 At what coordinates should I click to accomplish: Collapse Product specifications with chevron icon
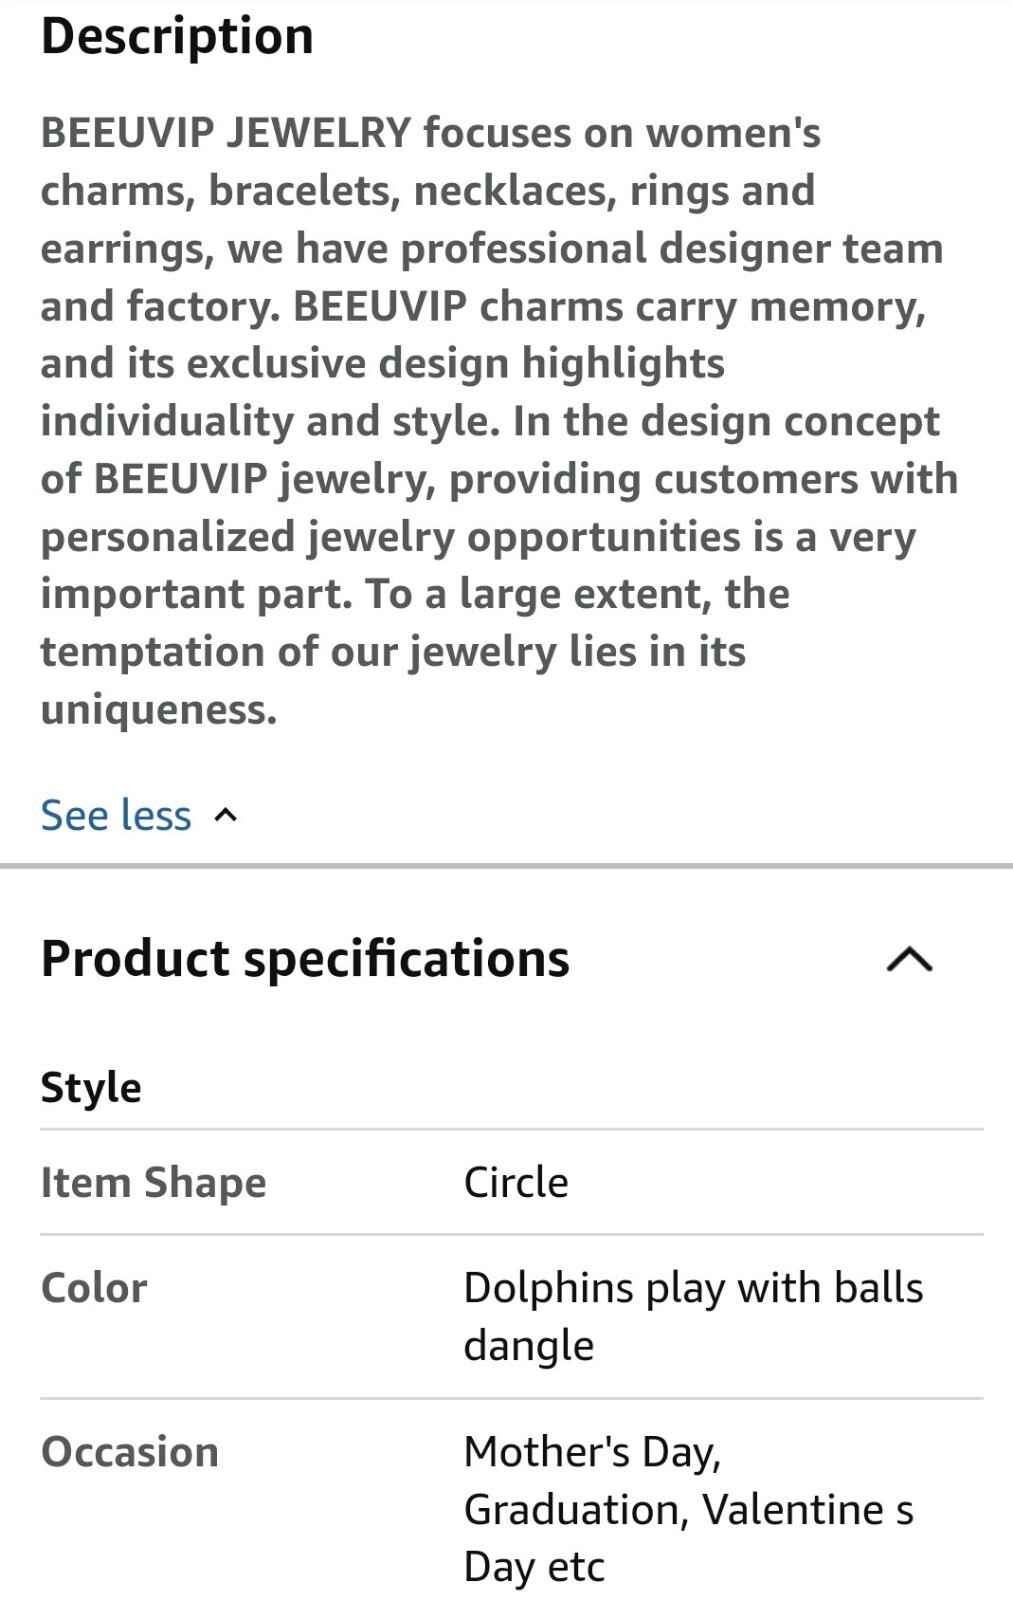909,960
